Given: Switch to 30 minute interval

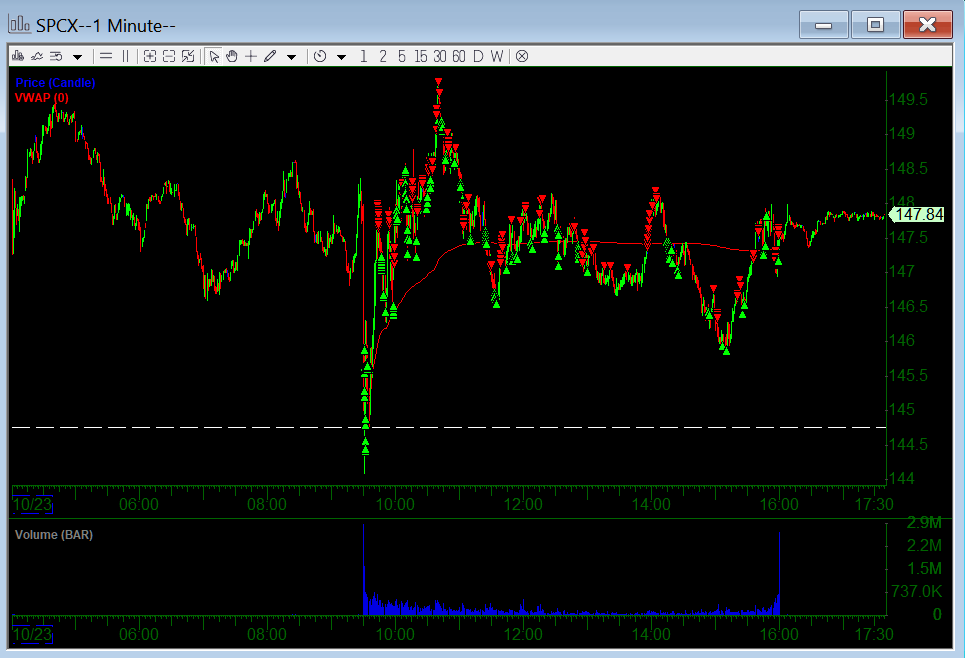Looking at the screenshot, I should 439,57.
